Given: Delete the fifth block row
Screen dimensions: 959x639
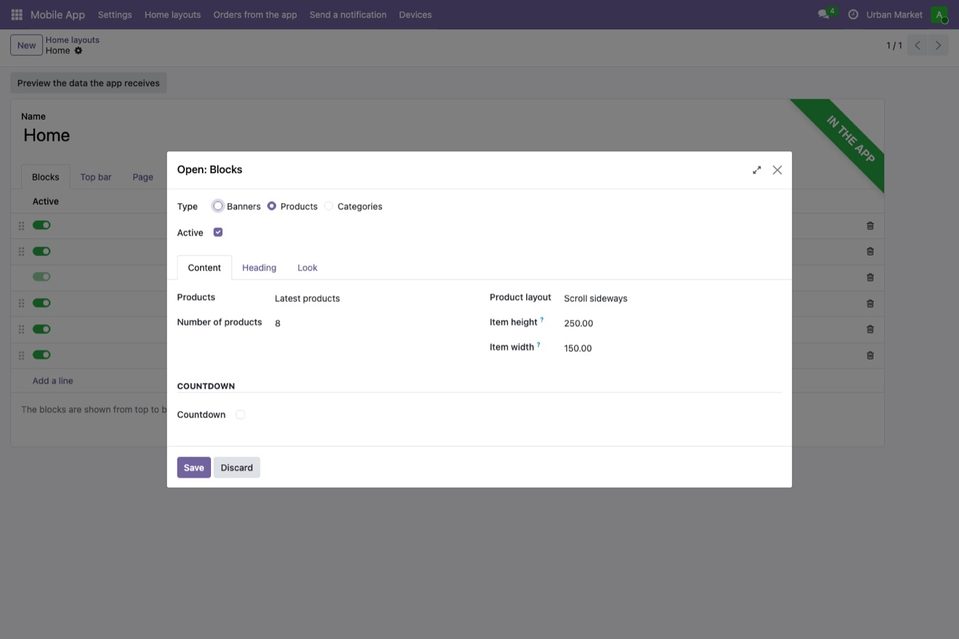Looking at the screenshot, I should point(870,329).
